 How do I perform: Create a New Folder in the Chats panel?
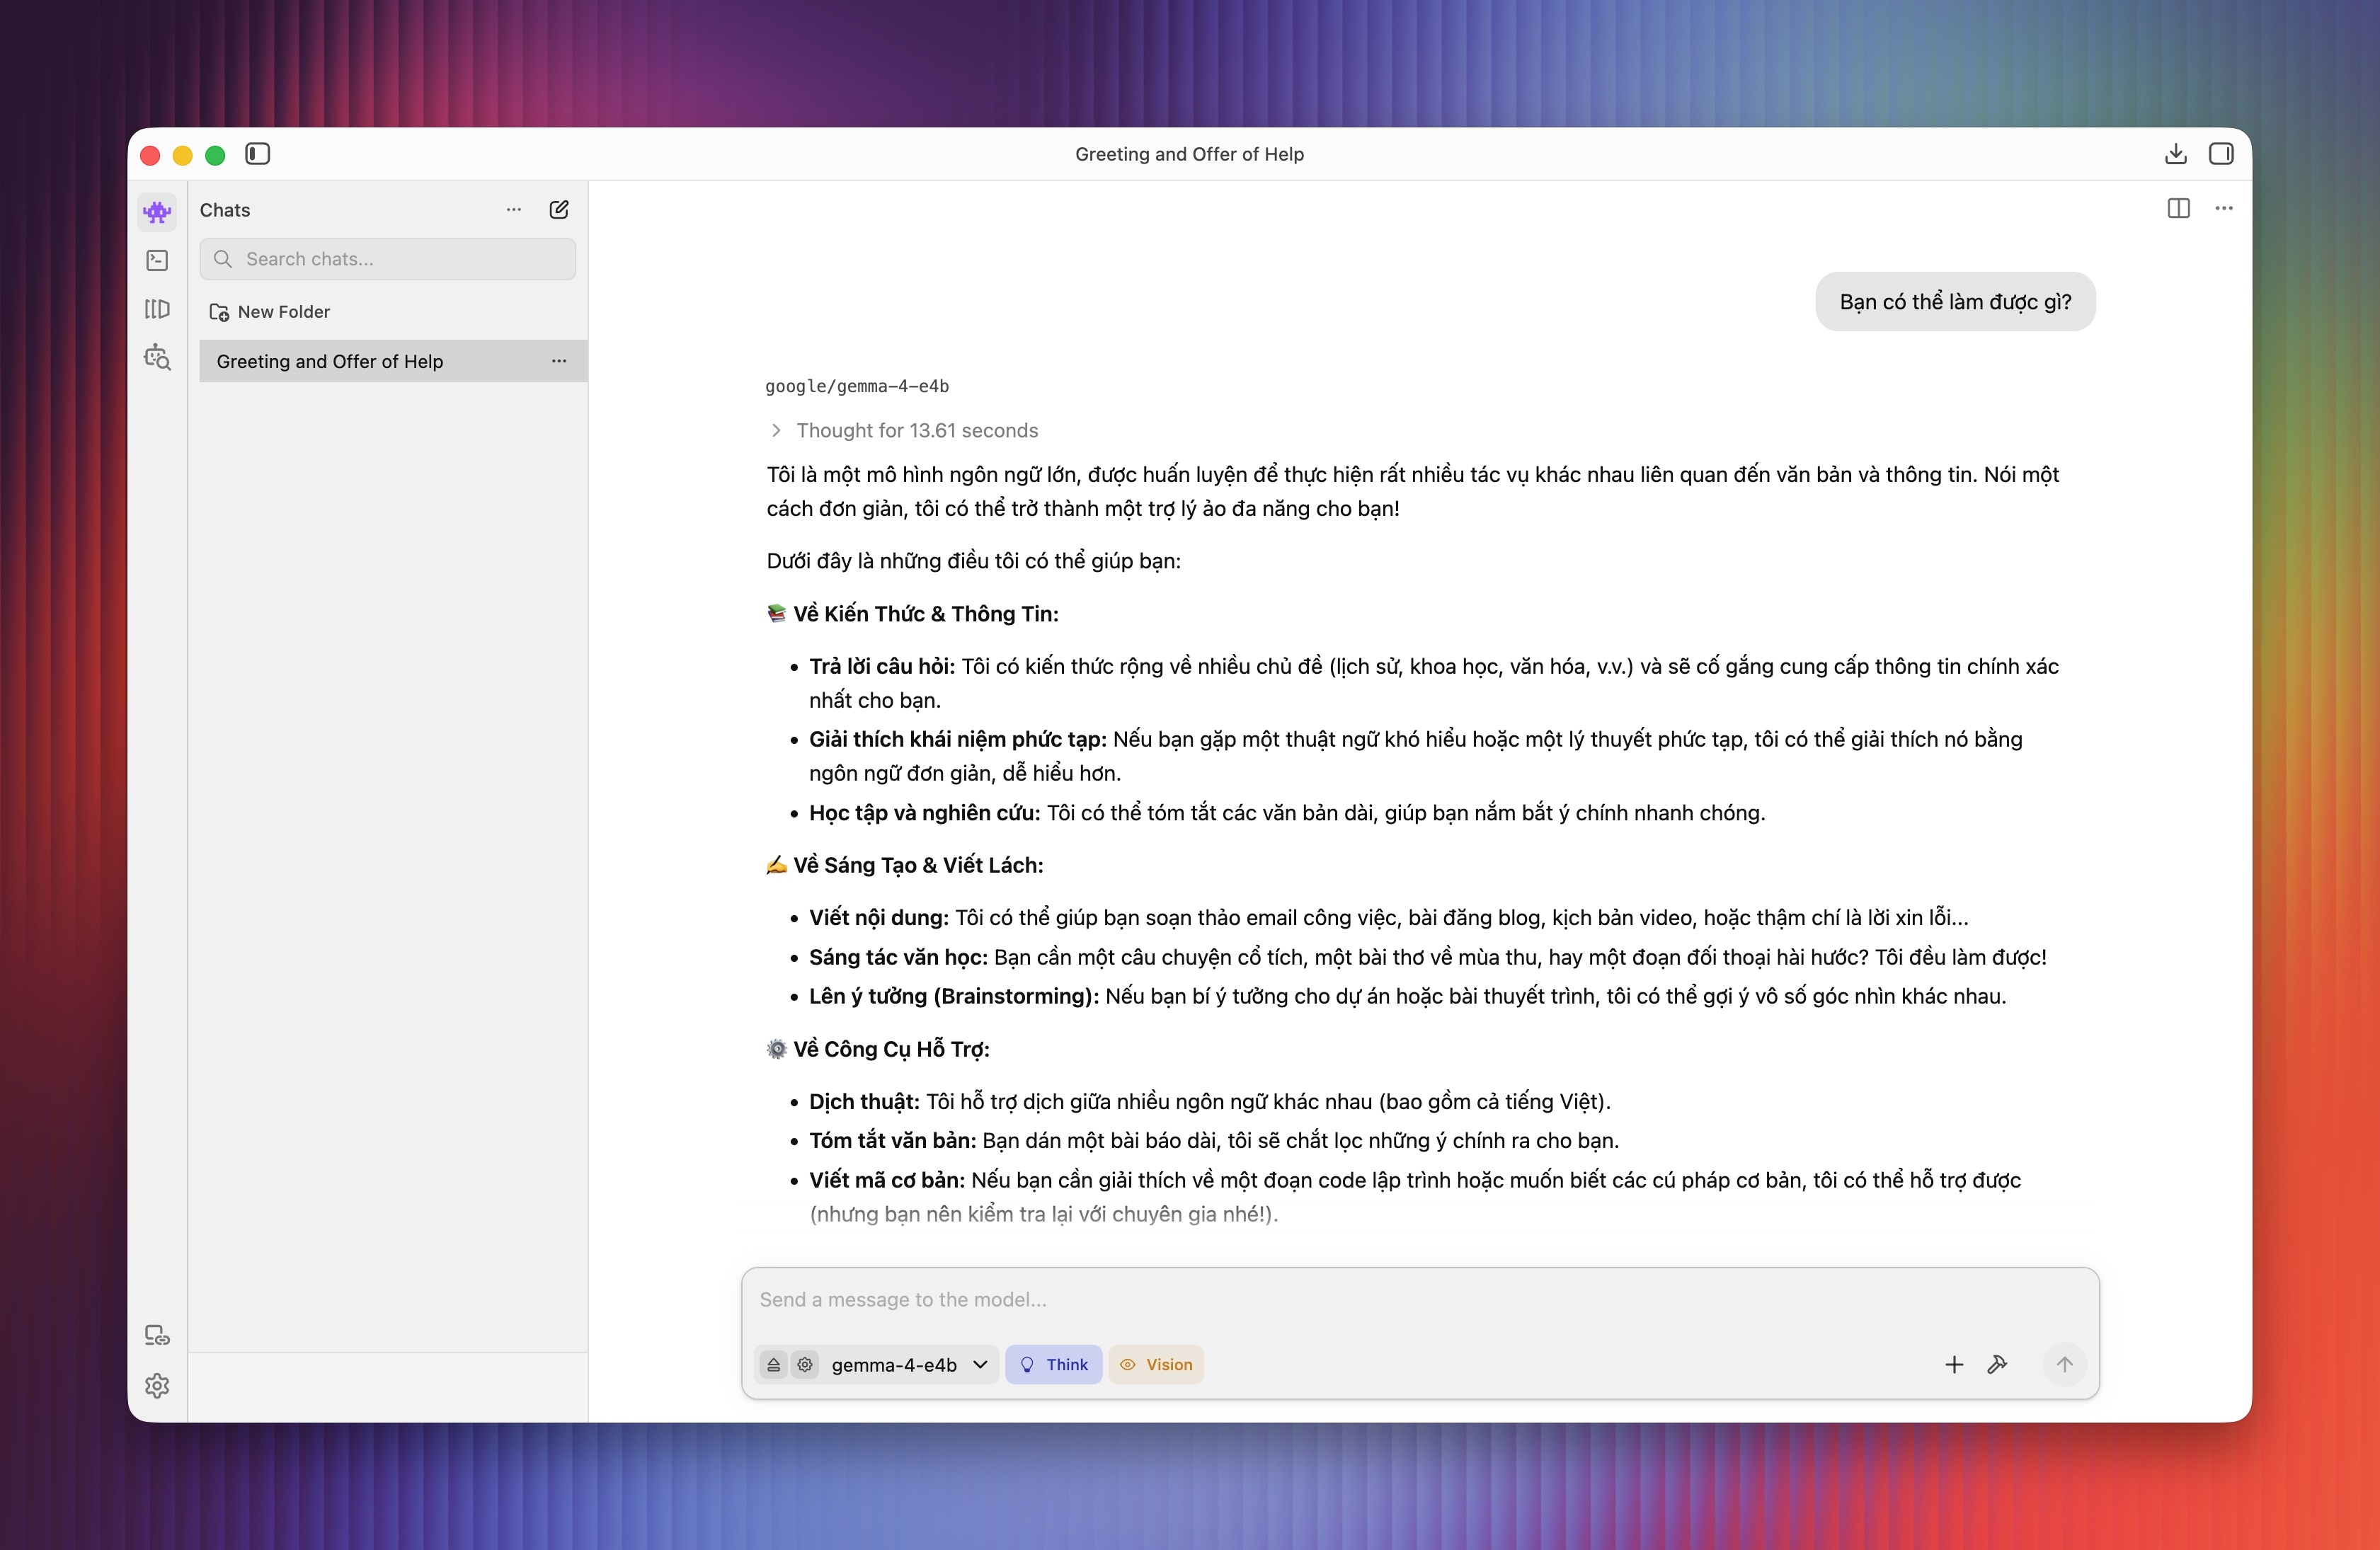point(270,312)
